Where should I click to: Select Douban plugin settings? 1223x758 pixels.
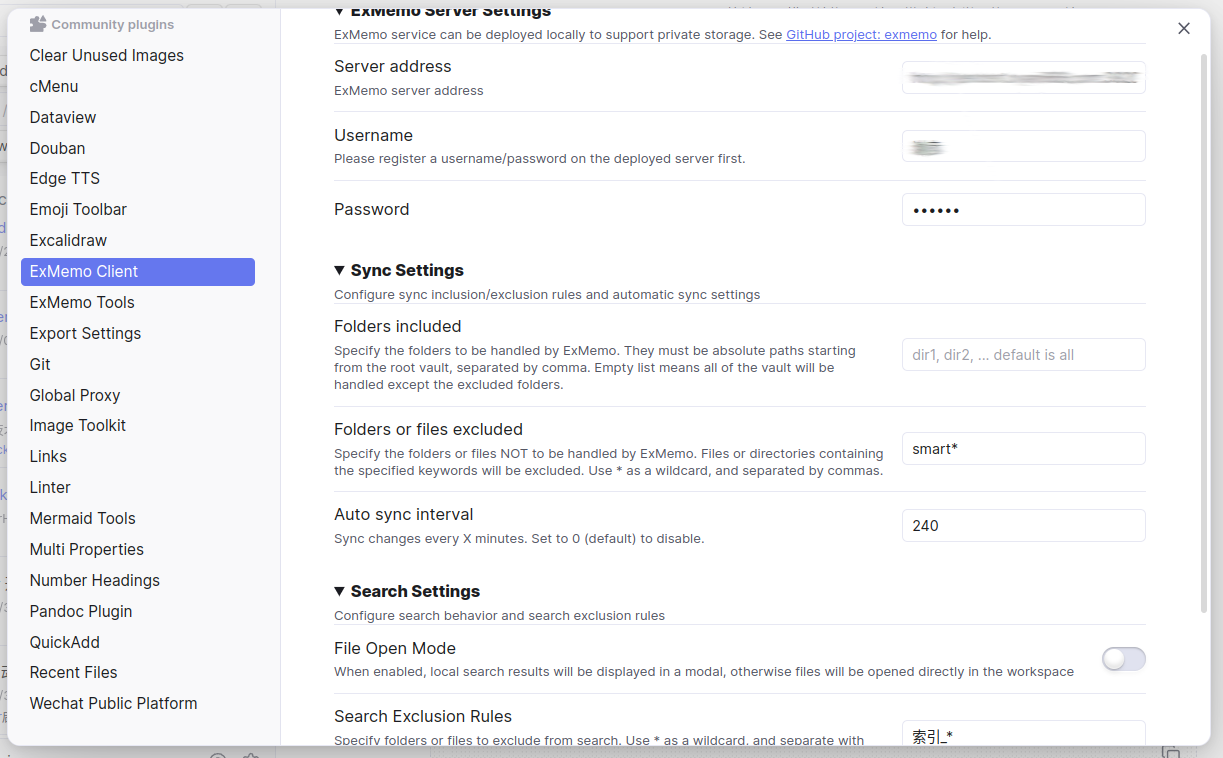click(138, 148)
